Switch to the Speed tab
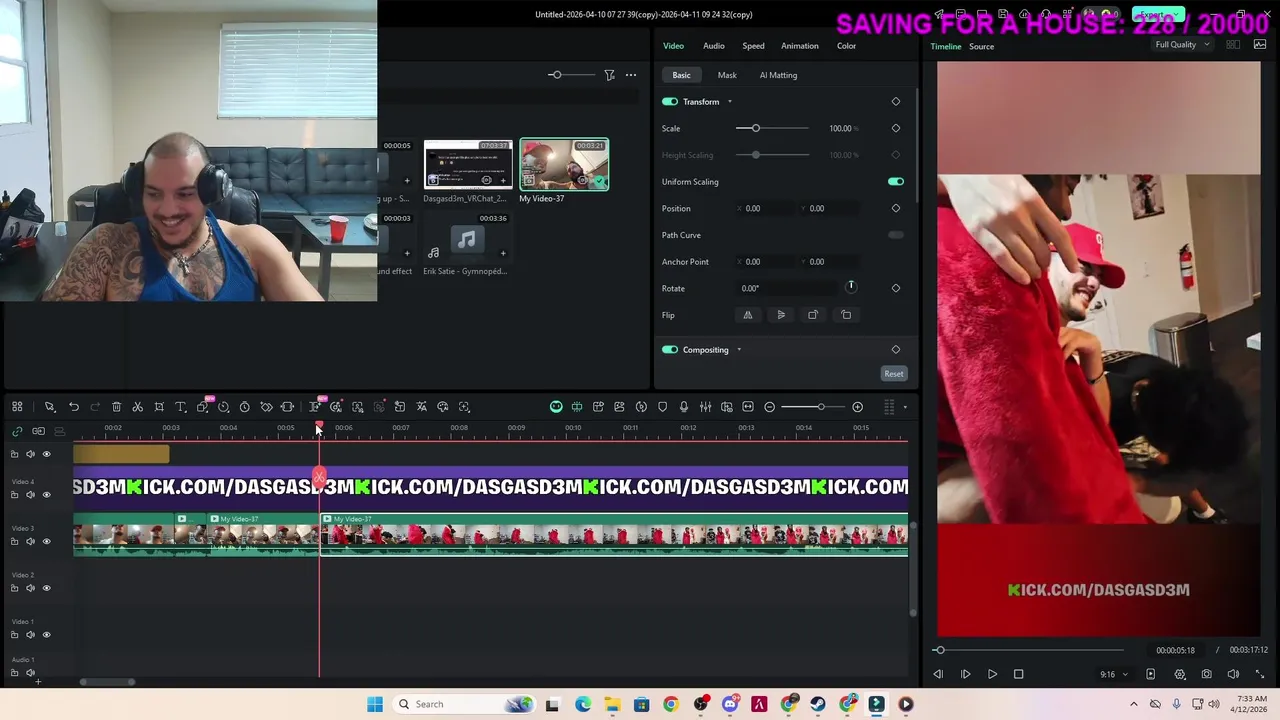Viewport: 1280px width, 720px height. pyautogui.click(x=753, y=46)
